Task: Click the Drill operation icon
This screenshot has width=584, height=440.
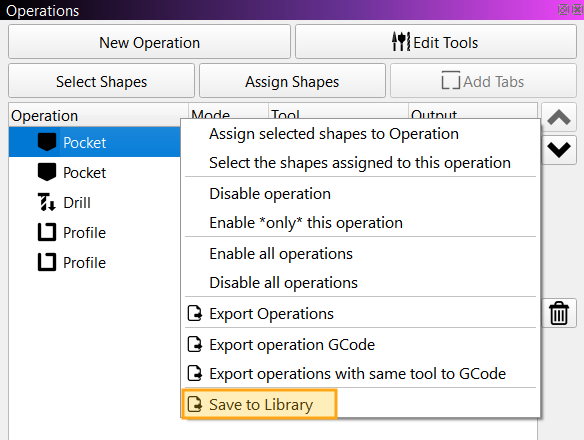Action: [47, 202]
